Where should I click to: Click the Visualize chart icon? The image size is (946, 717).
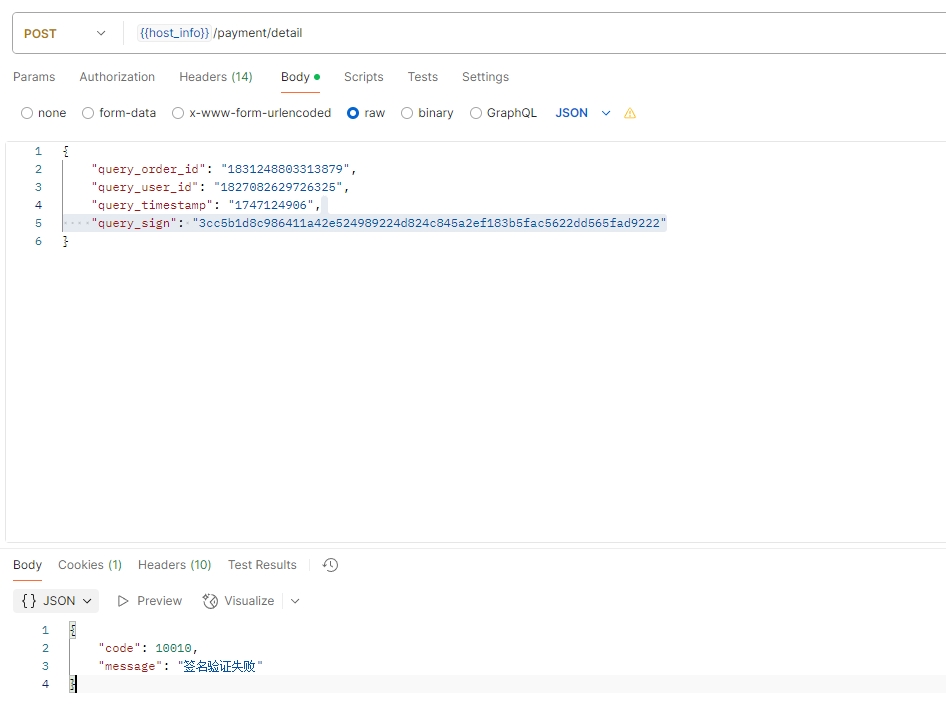click(210, 601)
